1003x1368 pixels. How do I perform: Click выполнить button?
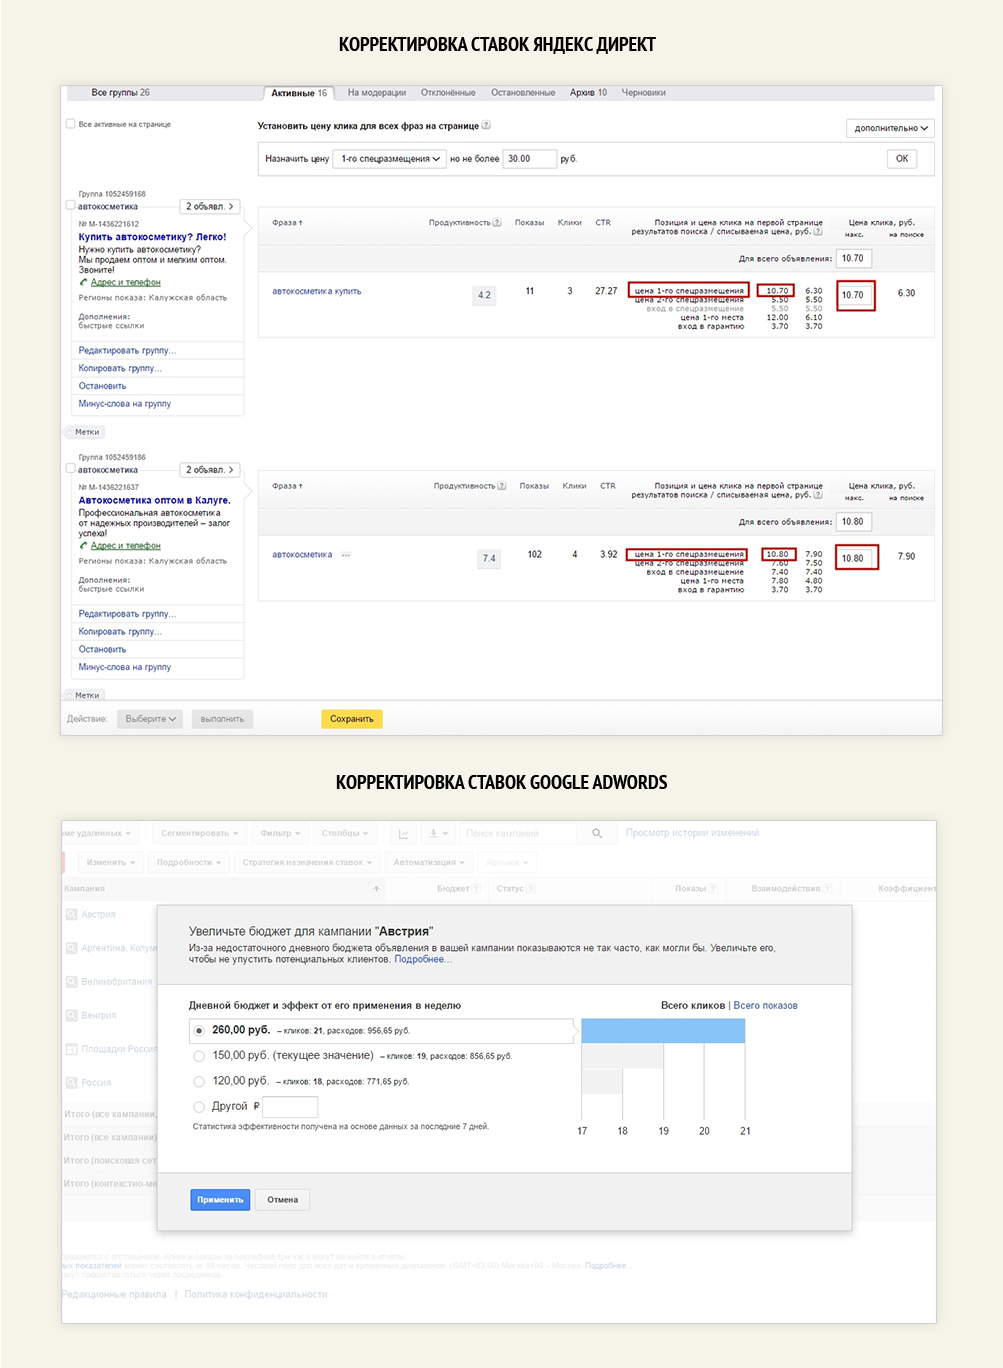tap(222, 719)
